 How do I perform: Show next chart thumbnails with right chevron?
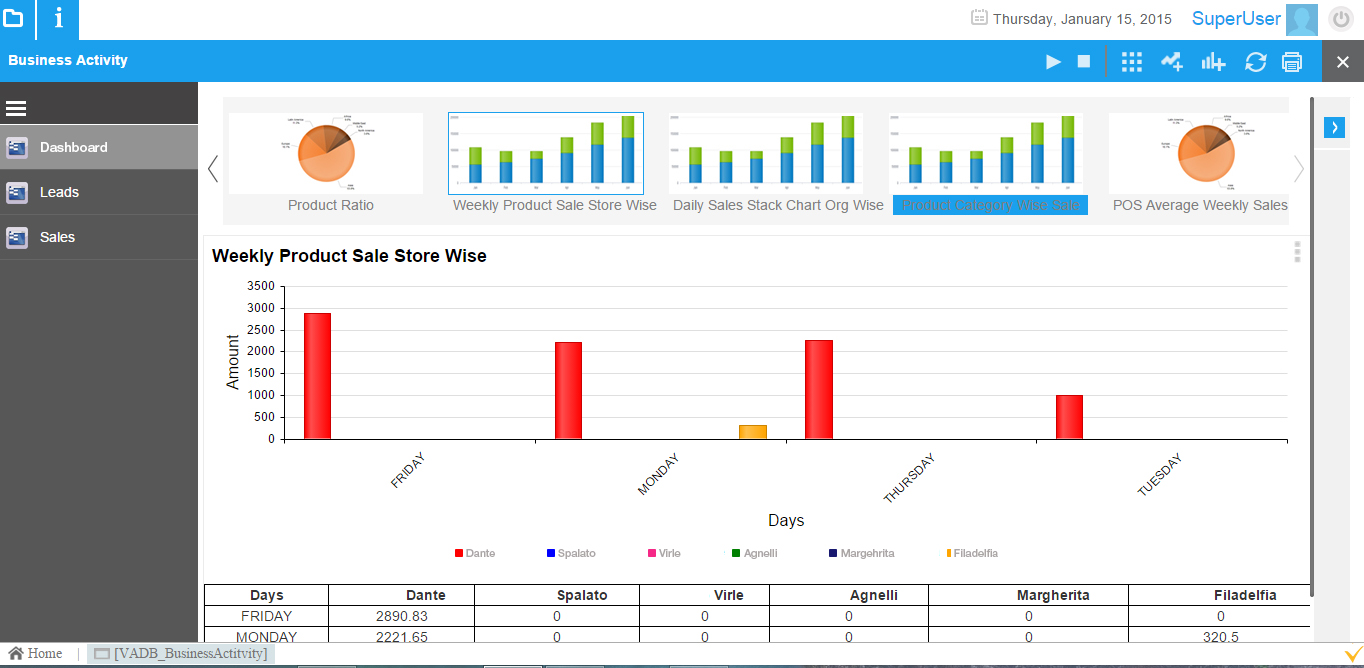coord(1298,169)
